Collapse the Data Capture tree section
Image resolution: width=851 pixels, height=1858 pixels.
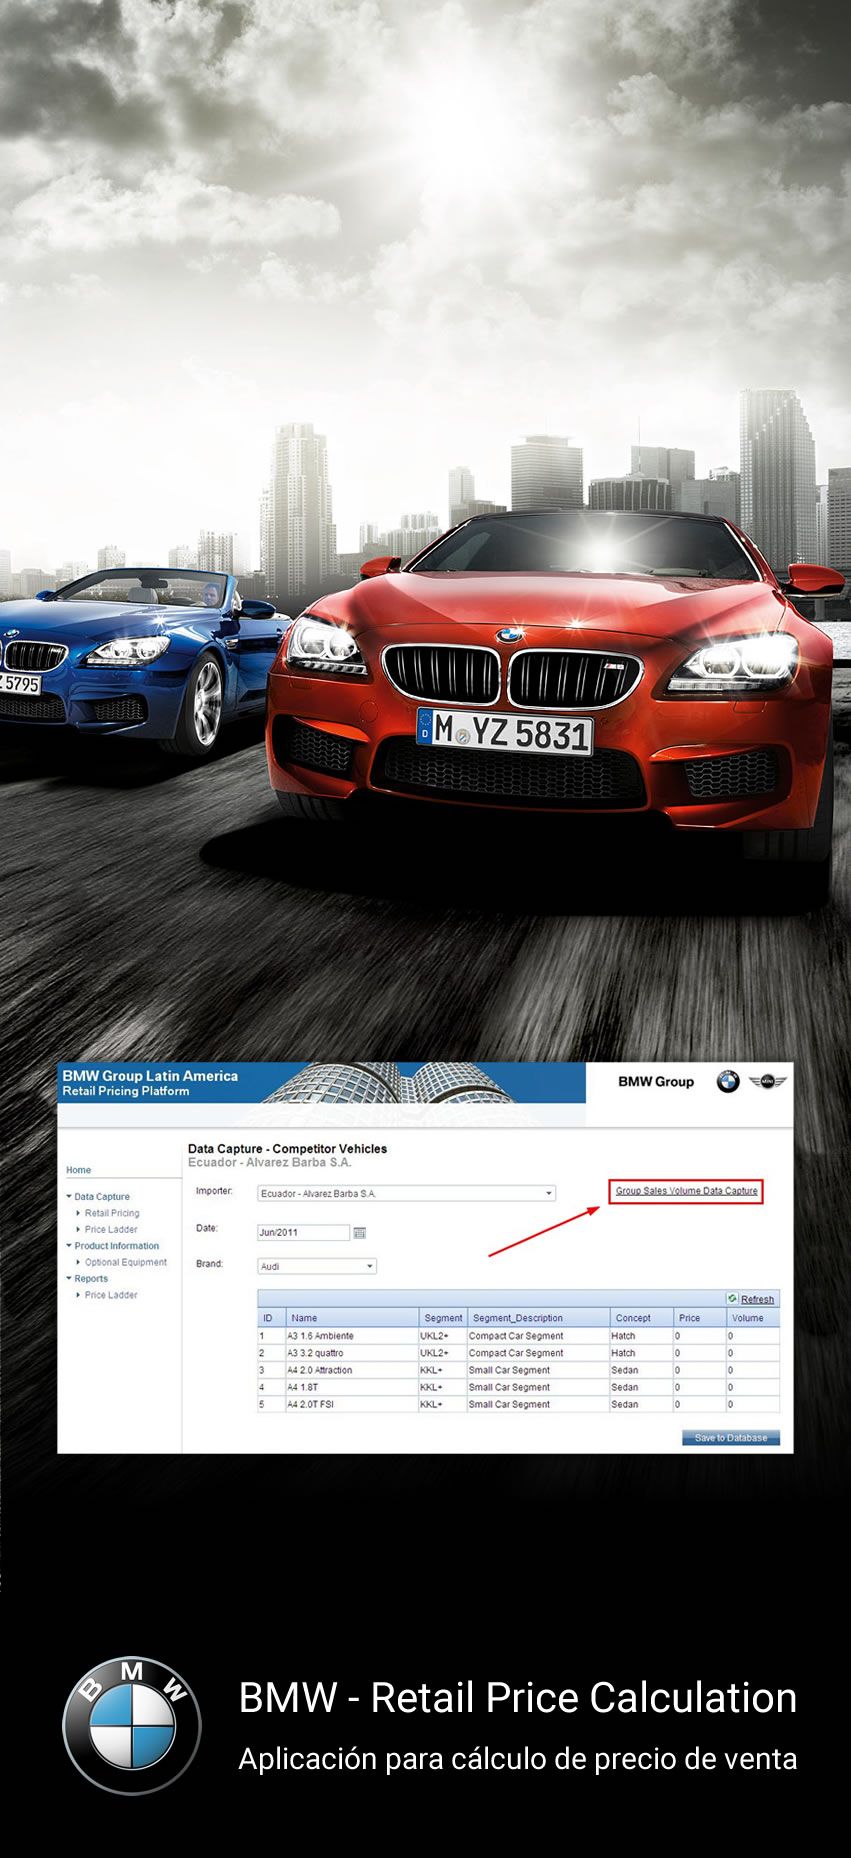click(69, 1196)
